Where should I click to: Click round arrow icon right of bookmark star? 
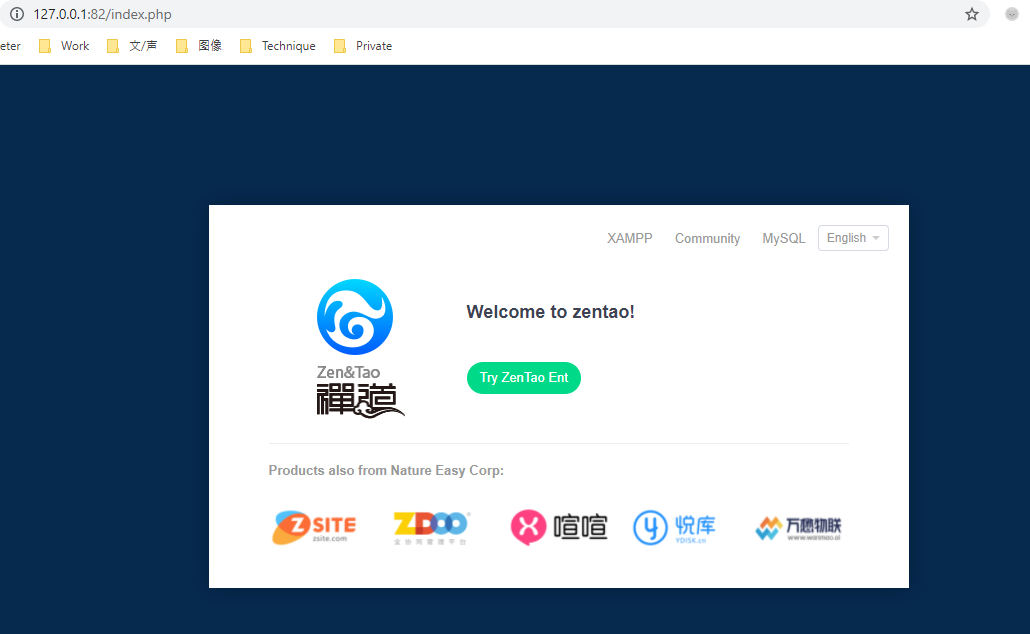pyautogui.click(x=1012, y=14)
